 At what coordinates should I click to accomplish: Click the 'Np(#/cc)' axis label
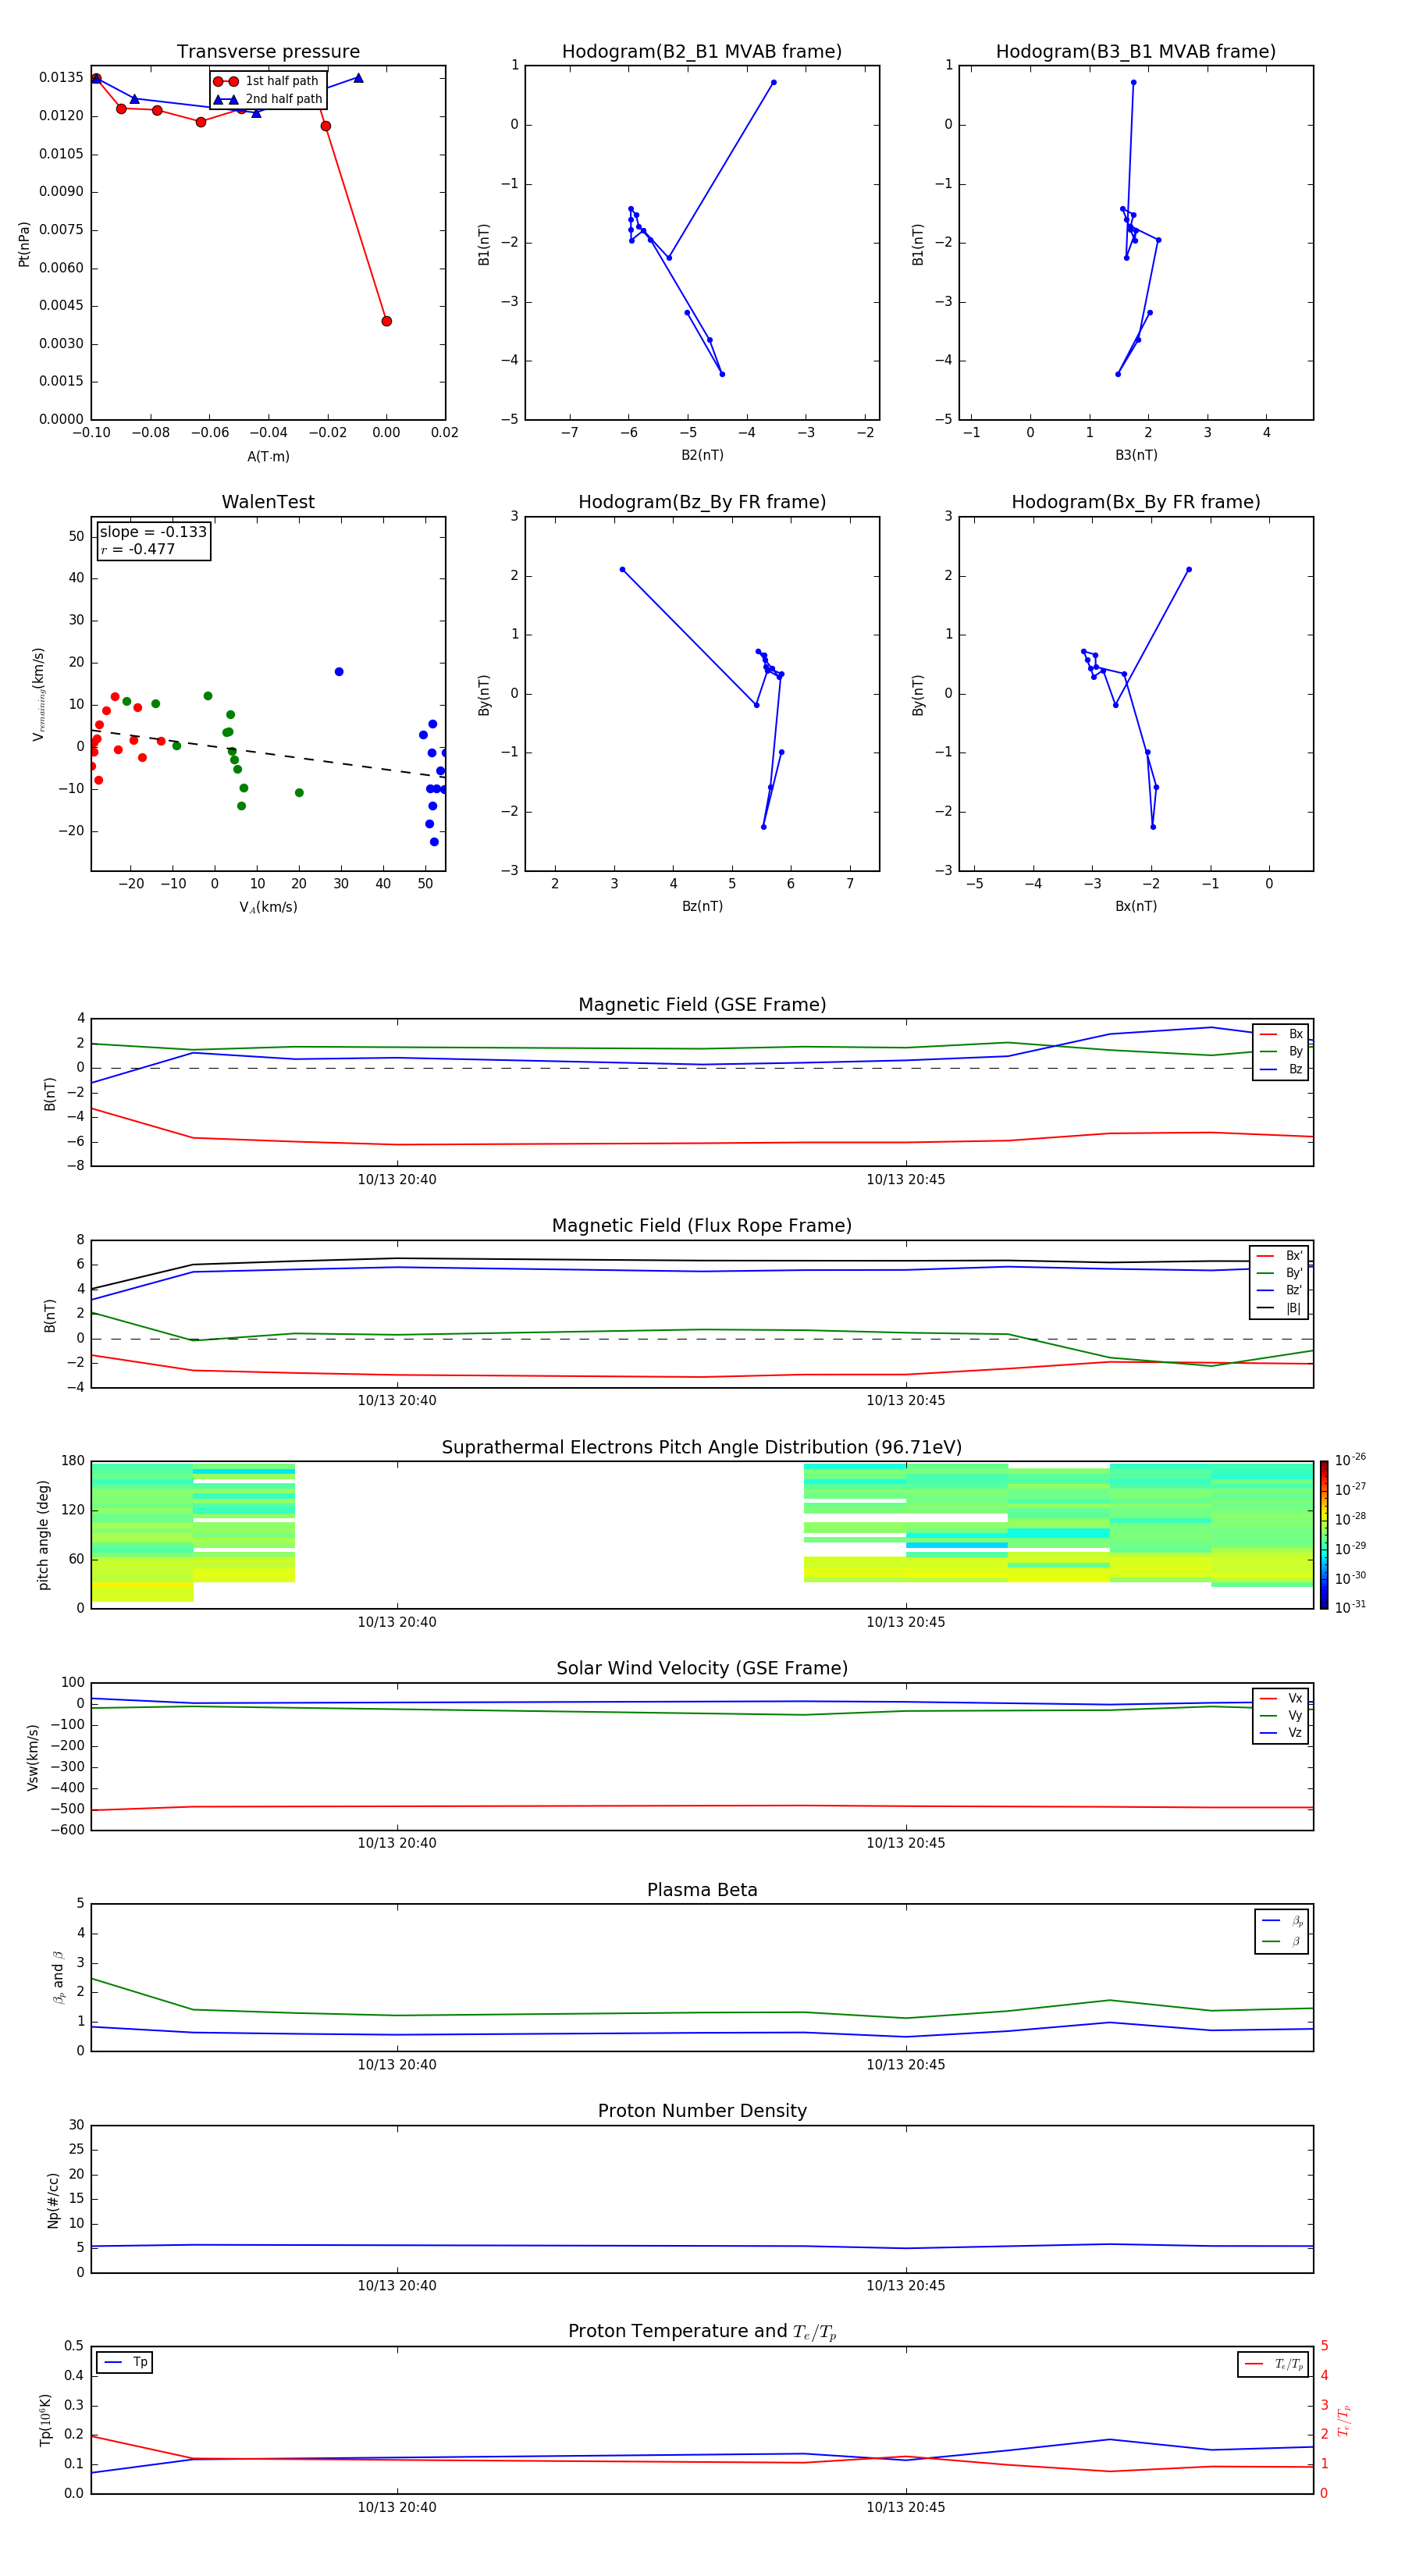pos(53,2200)
